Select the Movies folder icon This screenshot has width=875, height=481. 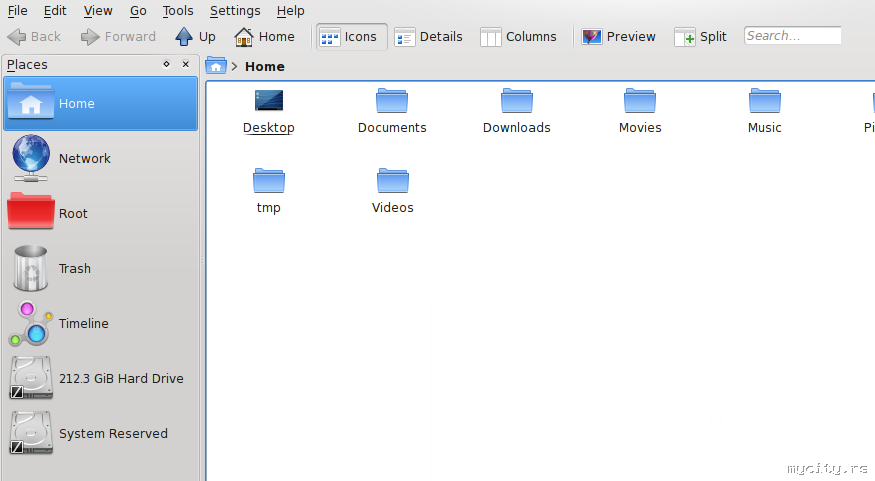click(640, 100)
